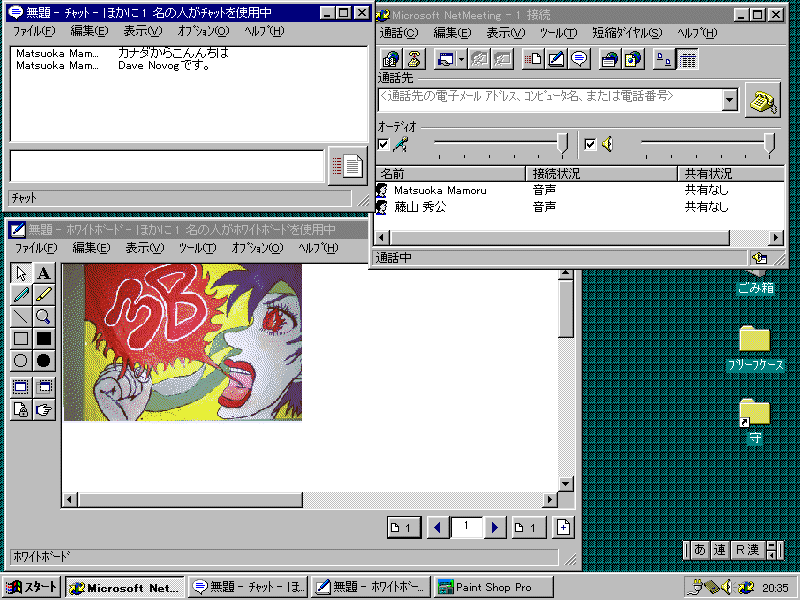Switch NetMeeting list to details view
Screen dimensions: 800x600
pos(687,60)
